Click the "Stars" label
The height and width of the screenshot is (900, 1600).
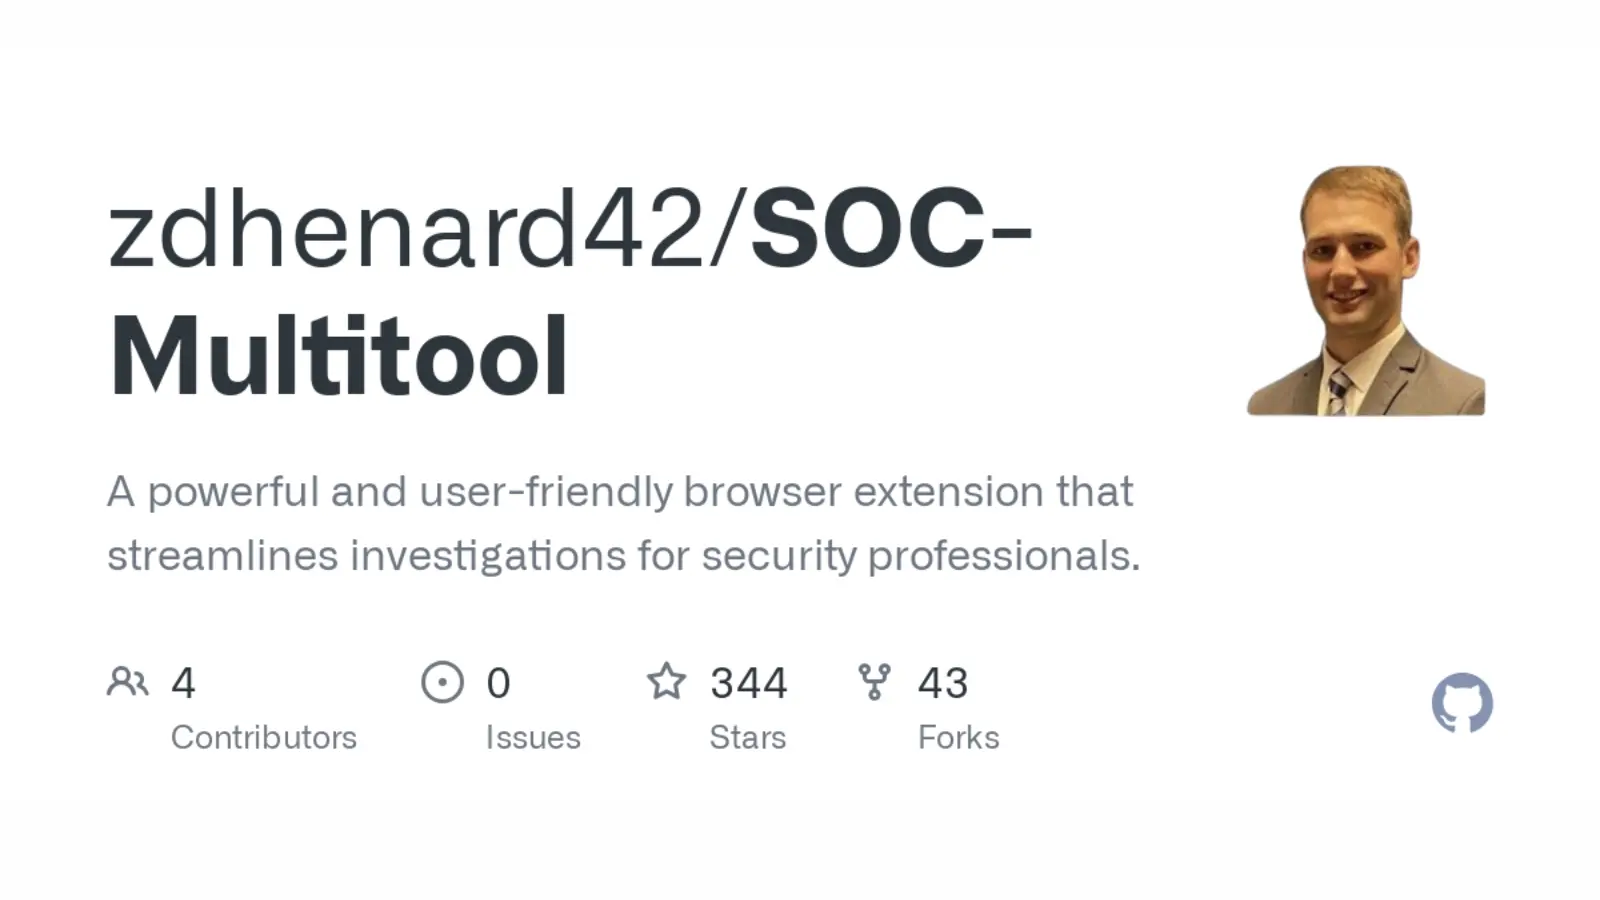[748, 738]
